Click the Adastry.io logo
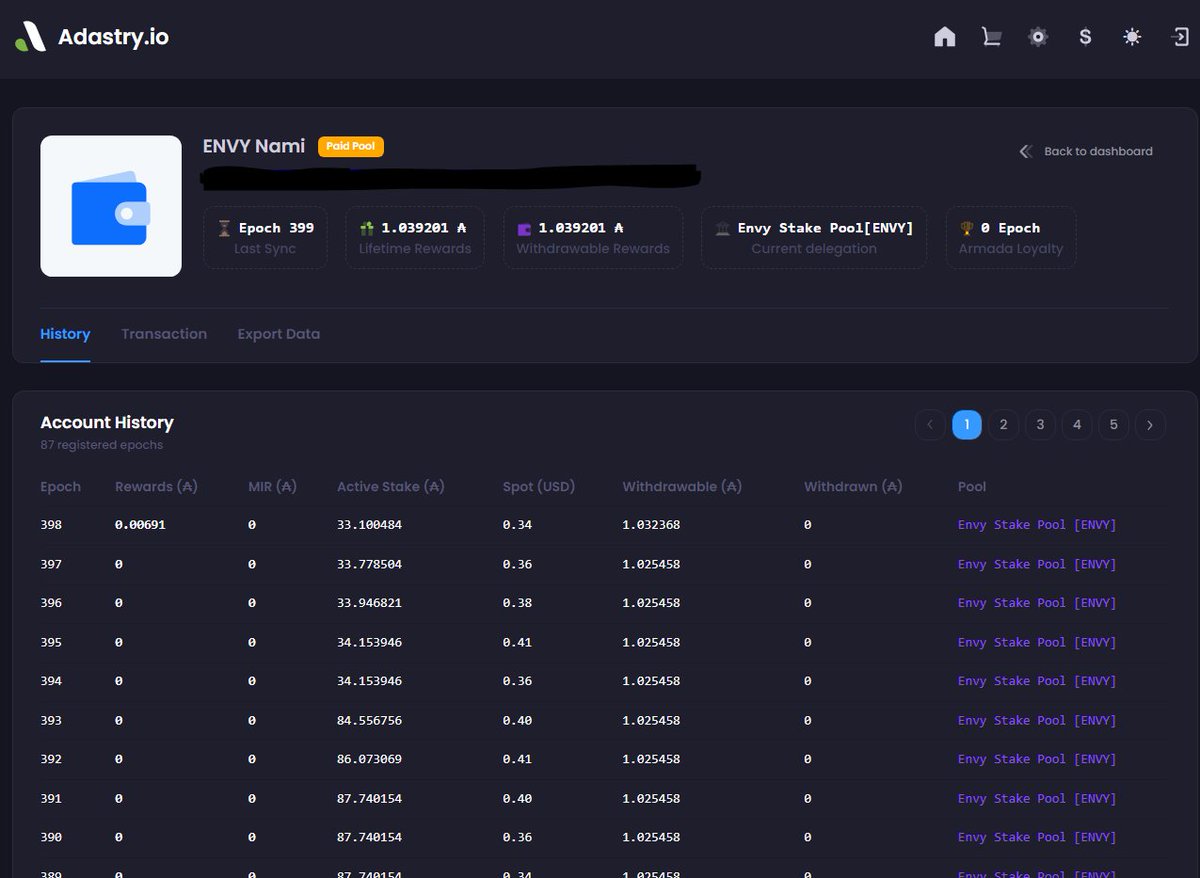The width and height of the screenshot is (1200, 878). click(92, 38)
